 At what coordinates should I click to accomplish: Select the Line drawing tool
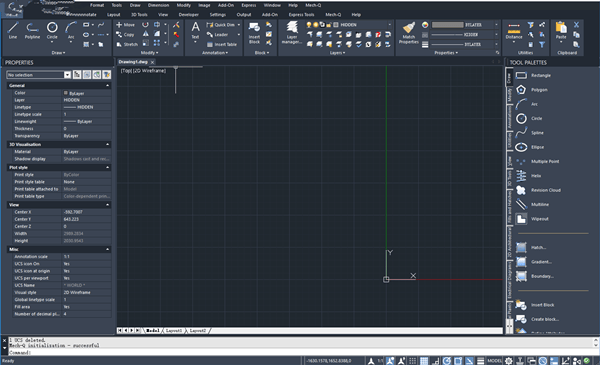click(x=13, y=31)
